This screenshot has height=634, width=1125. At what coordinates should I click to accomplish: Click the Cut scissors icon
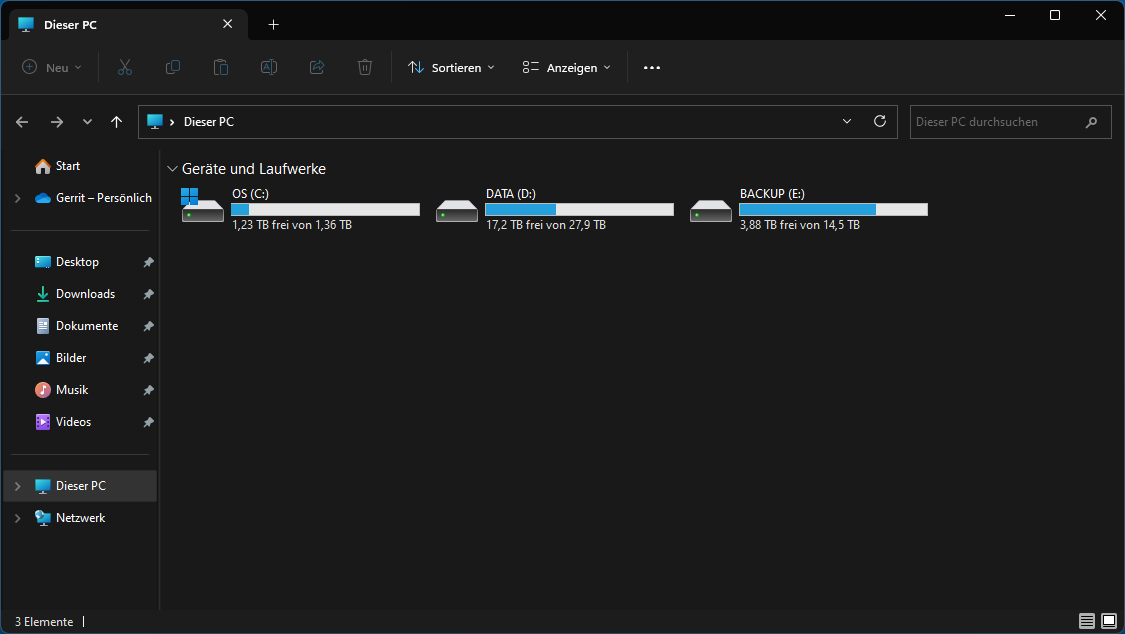pos(125,67)
